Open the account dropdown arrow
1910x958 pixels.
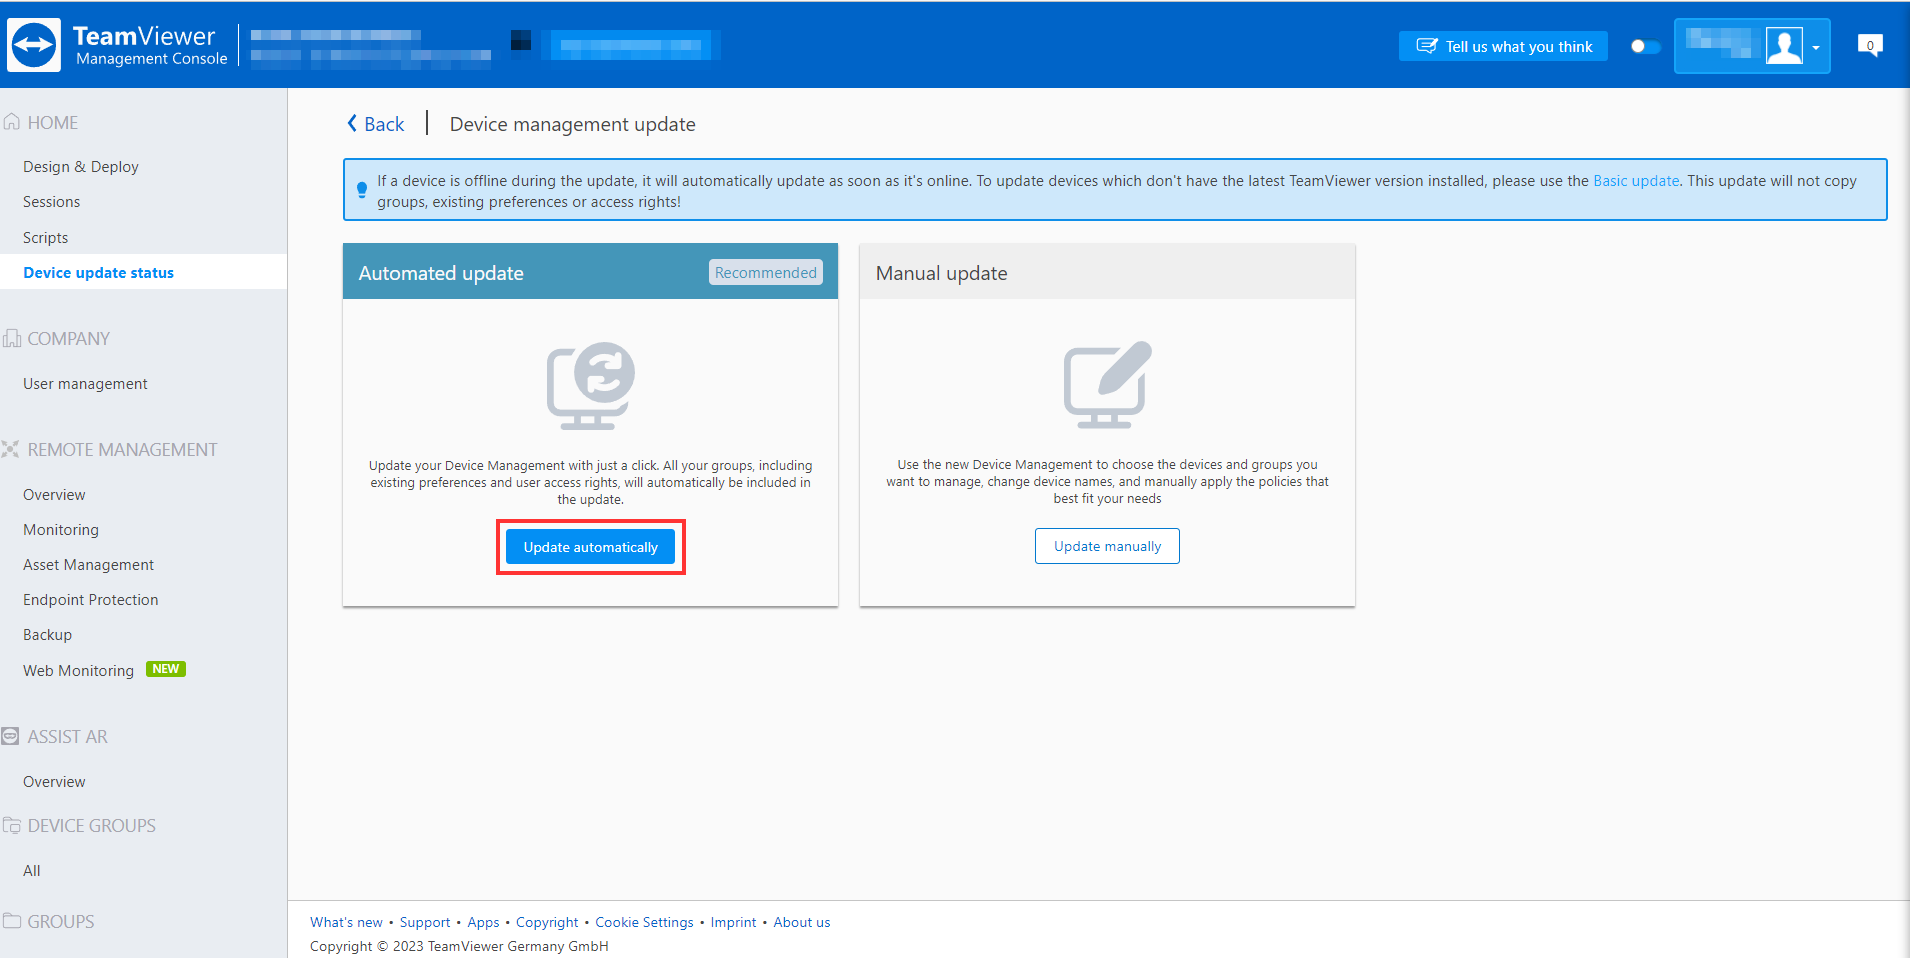pos(1816,46)
